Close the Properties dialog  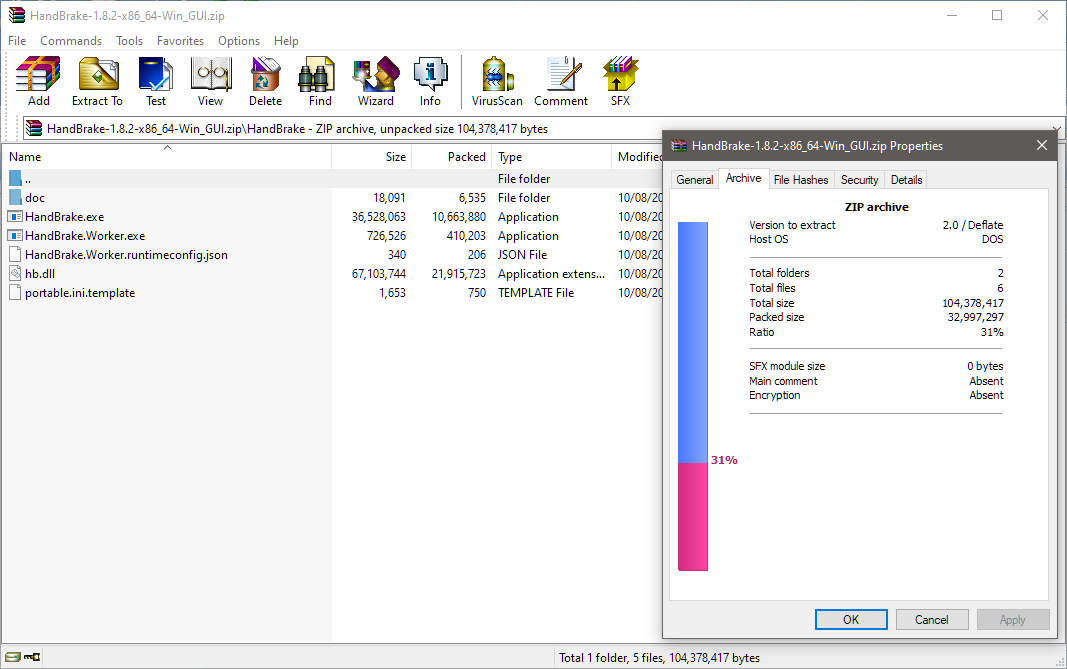pos(1042,146)
